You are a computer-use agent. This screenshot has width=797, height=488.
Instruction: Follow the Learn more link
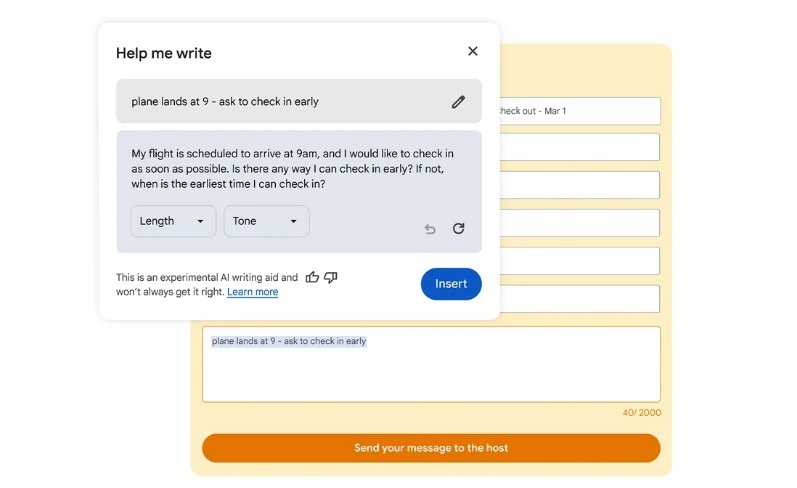click(252, 292)
